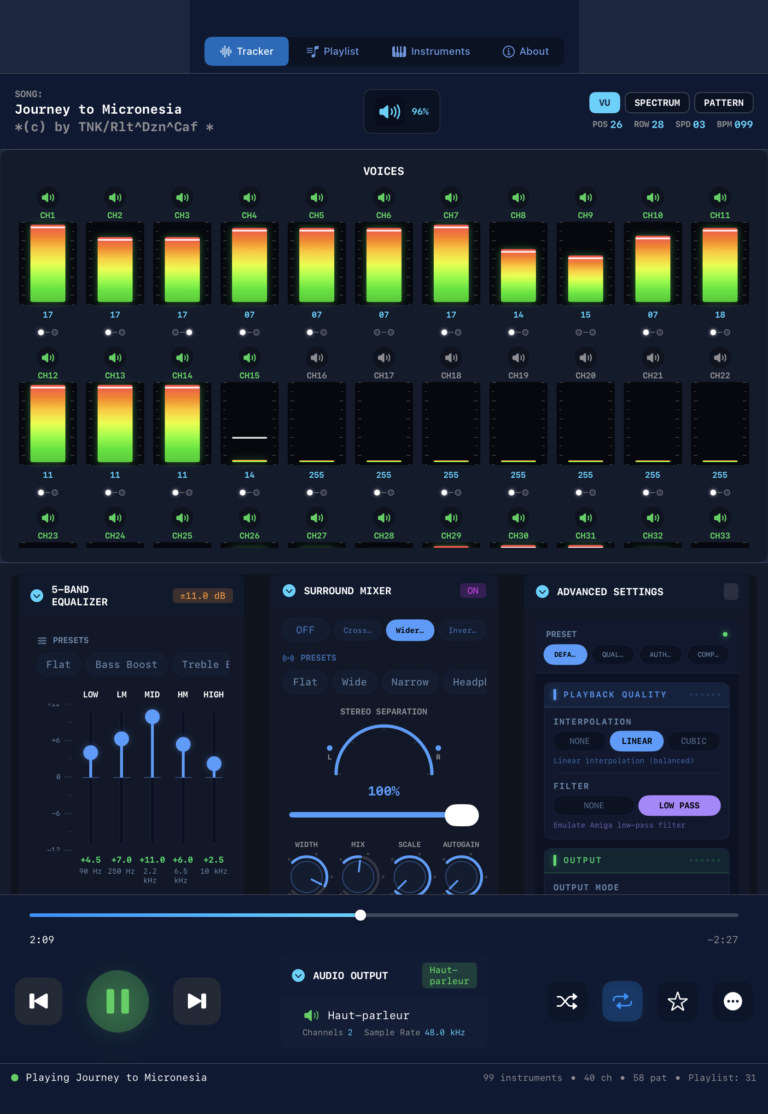Toggle the repeat loop icon
Viewport: 768px width, 1114px height.
click(x=622, y=1001)
